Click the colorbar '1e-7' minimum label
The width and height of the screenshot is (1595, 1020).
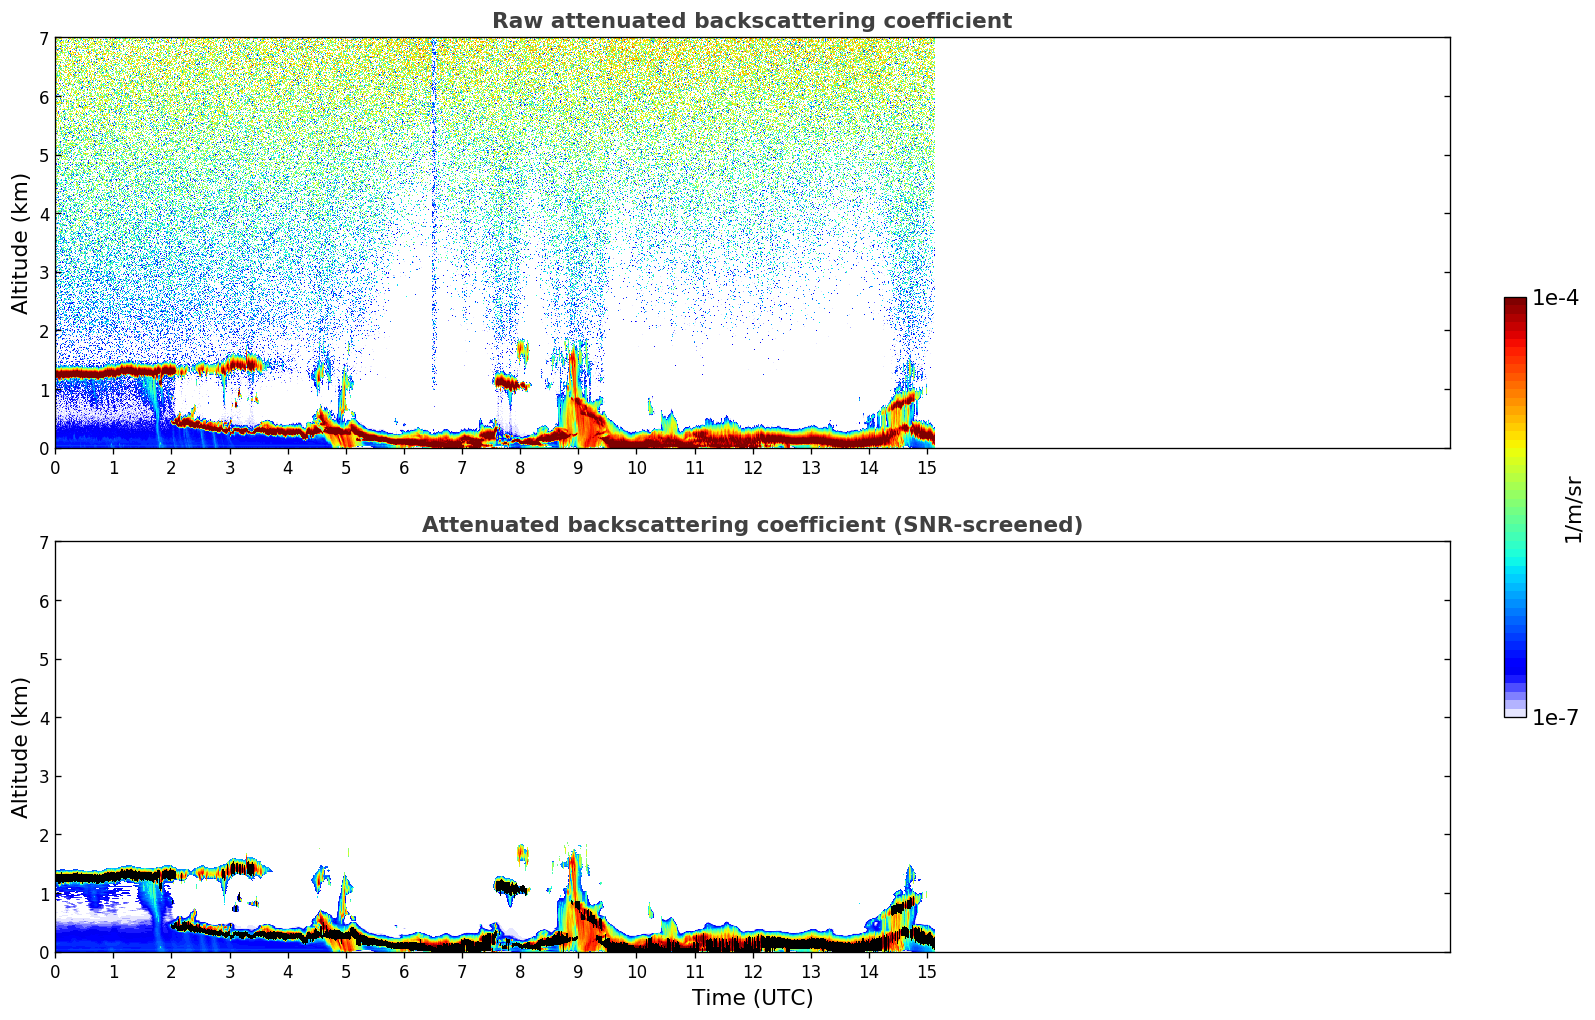pyautogui.click(x=1555, y=718)
